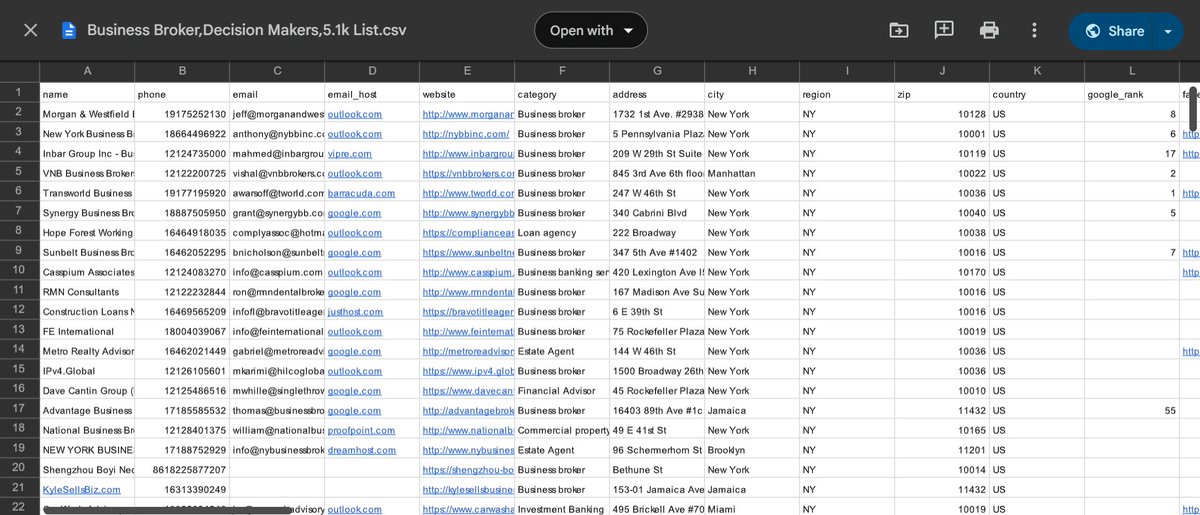Select phone cell 19175252130

point(182,114)
